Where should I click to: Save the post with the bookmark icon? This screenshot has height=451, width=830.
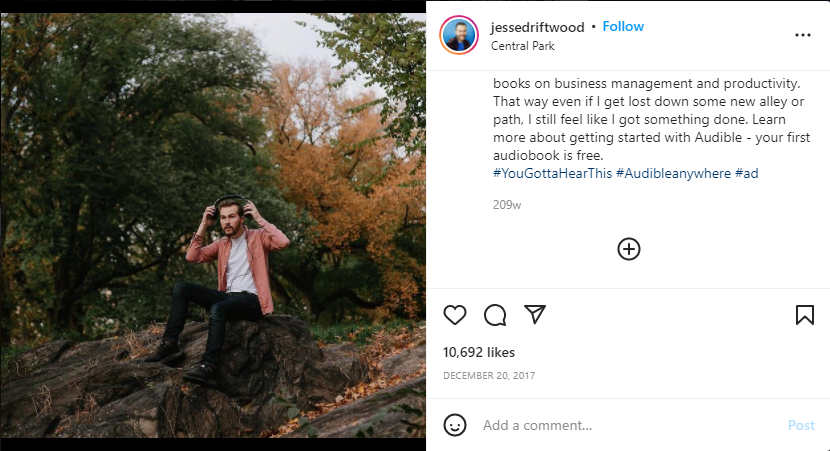point(804,315)
